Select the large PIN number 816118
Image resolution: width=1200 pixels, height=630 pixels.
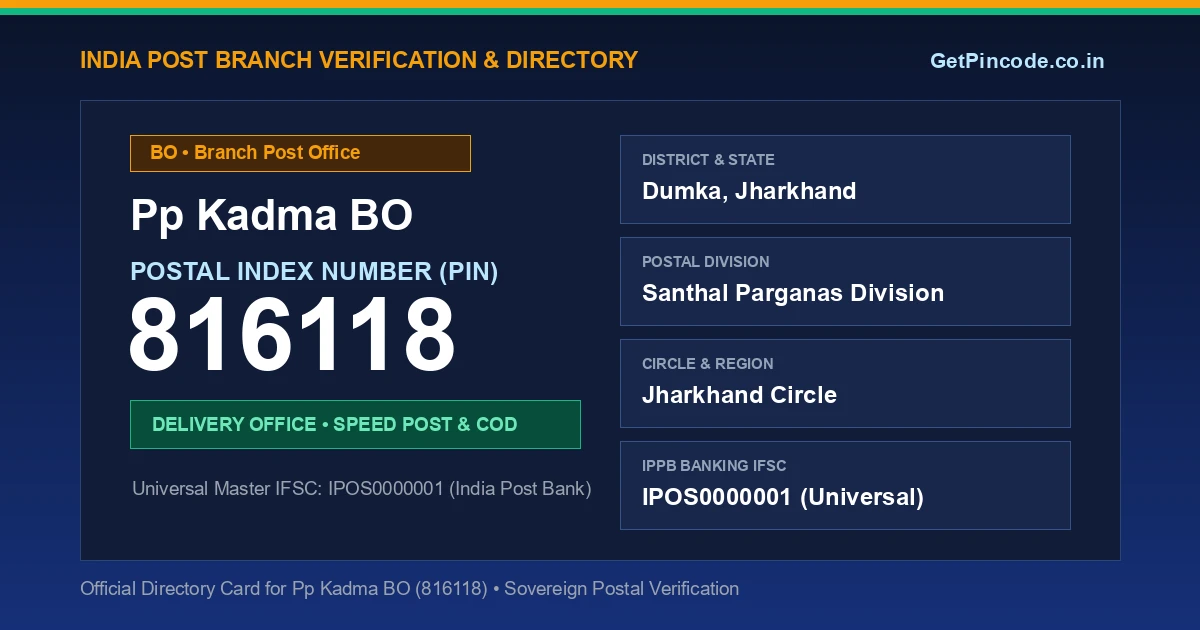[x=292, y=336]
